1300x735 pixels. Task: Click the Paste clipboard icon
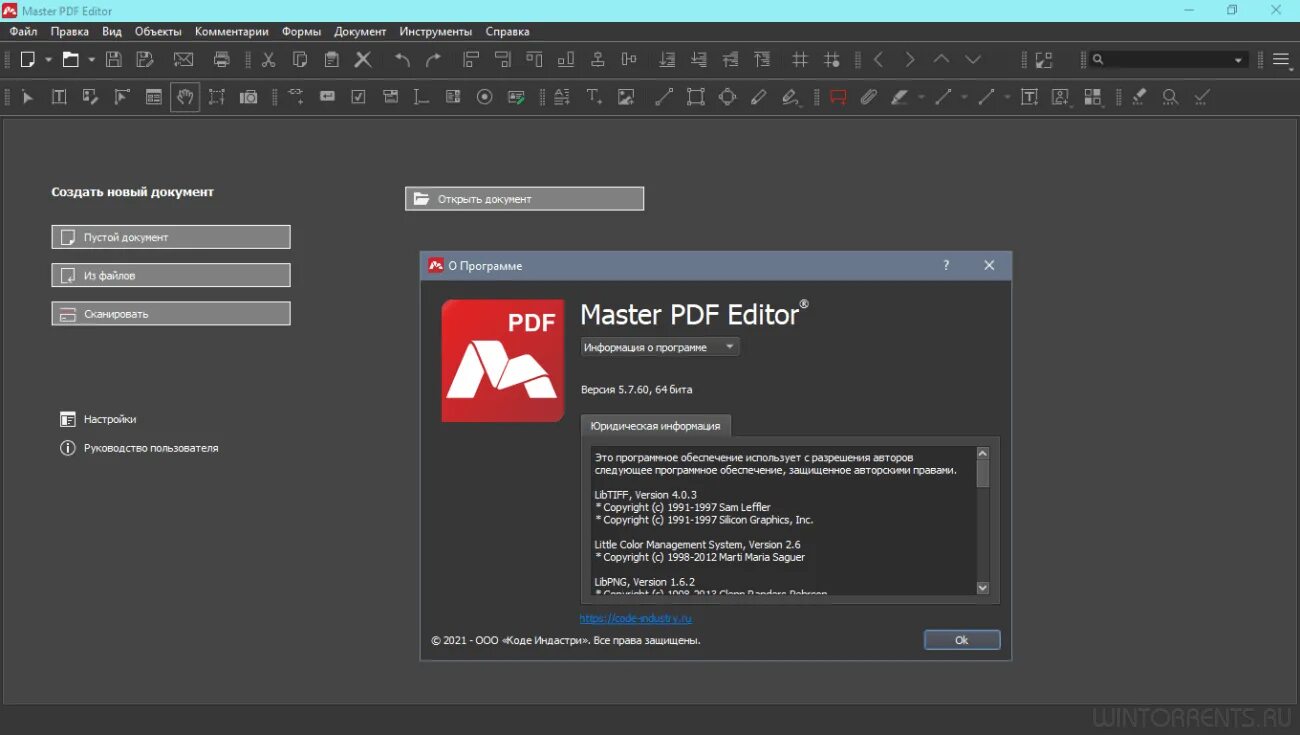[331, 60]
